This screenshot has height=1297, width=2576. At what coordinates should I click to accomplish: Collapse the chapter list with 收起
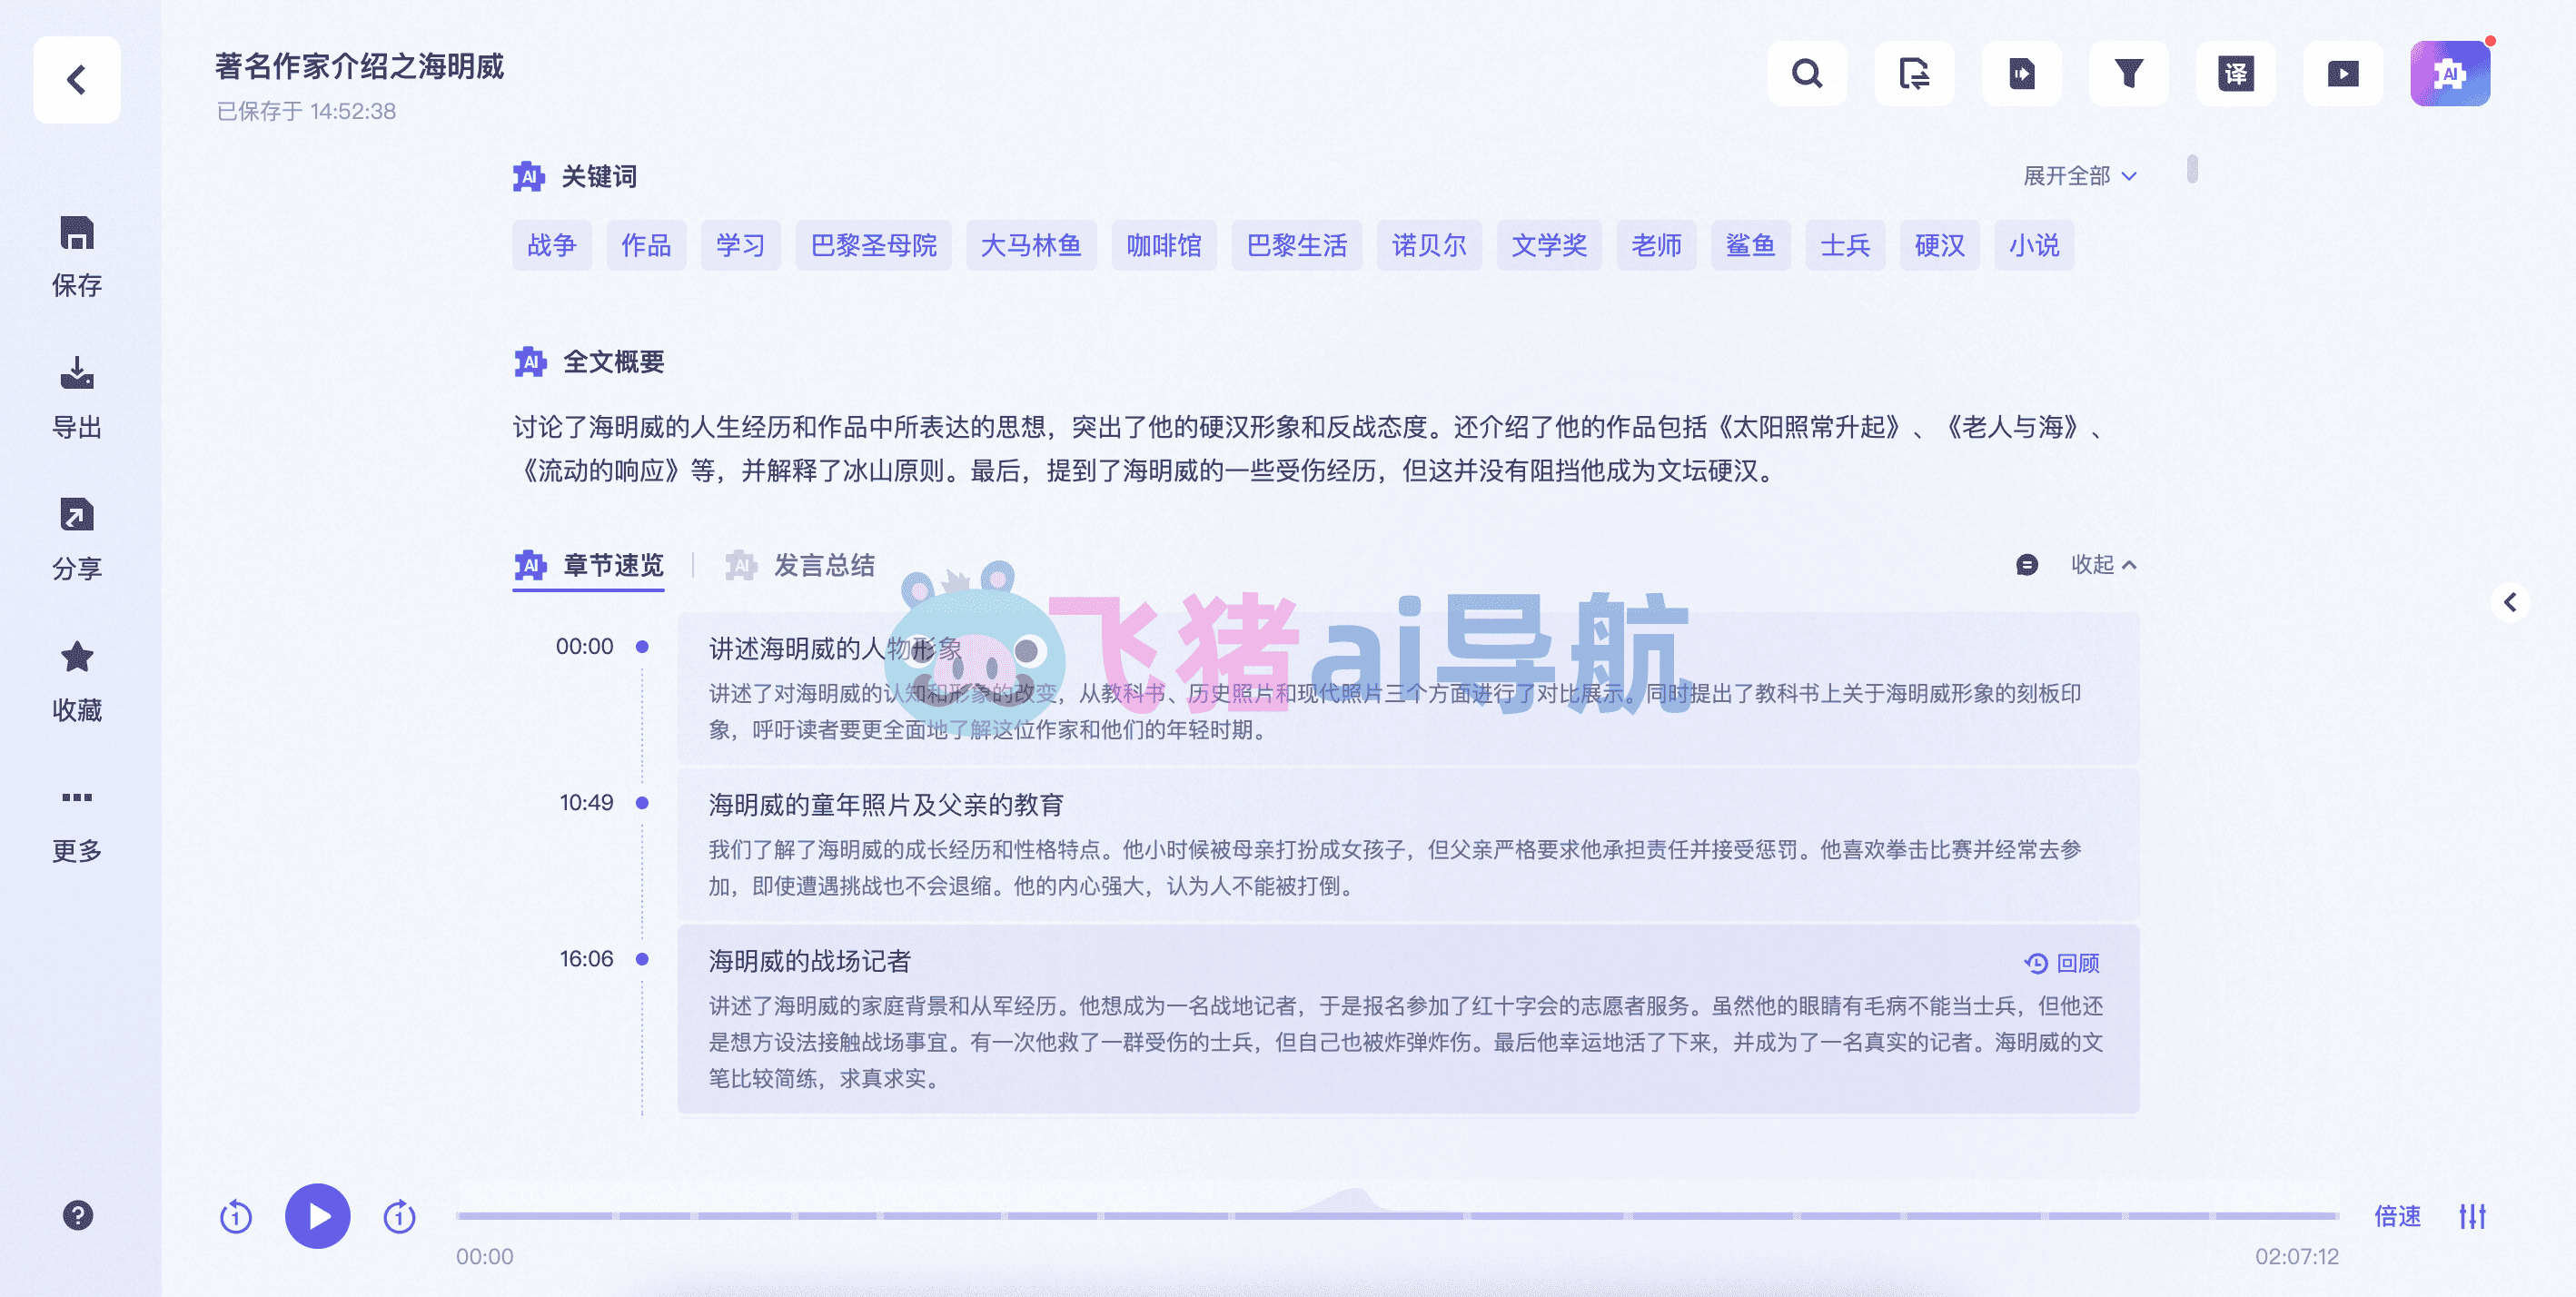[2103, 565]
